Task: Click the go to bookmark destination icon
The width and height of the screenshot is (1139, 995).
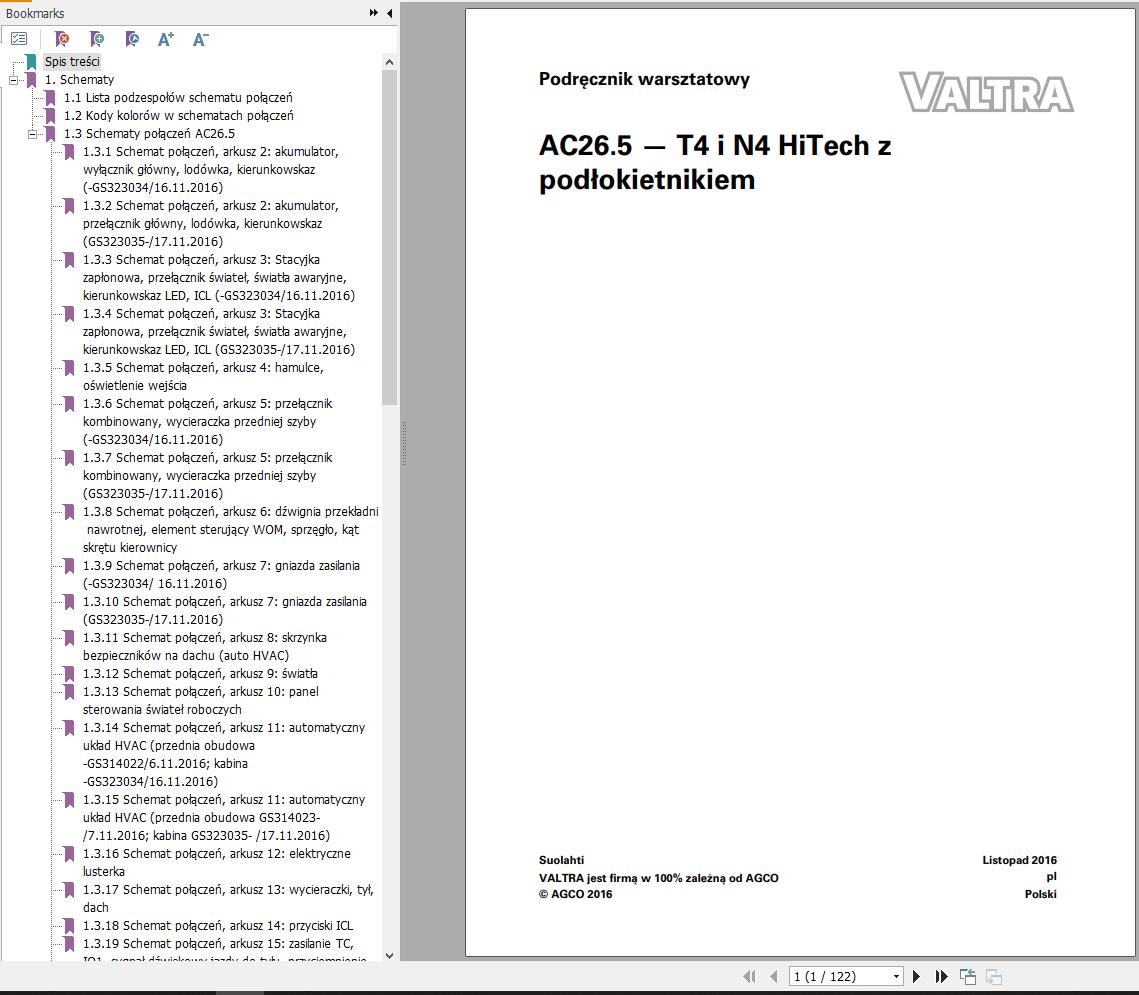Action: pyautogui.click(x=131, y=38)
